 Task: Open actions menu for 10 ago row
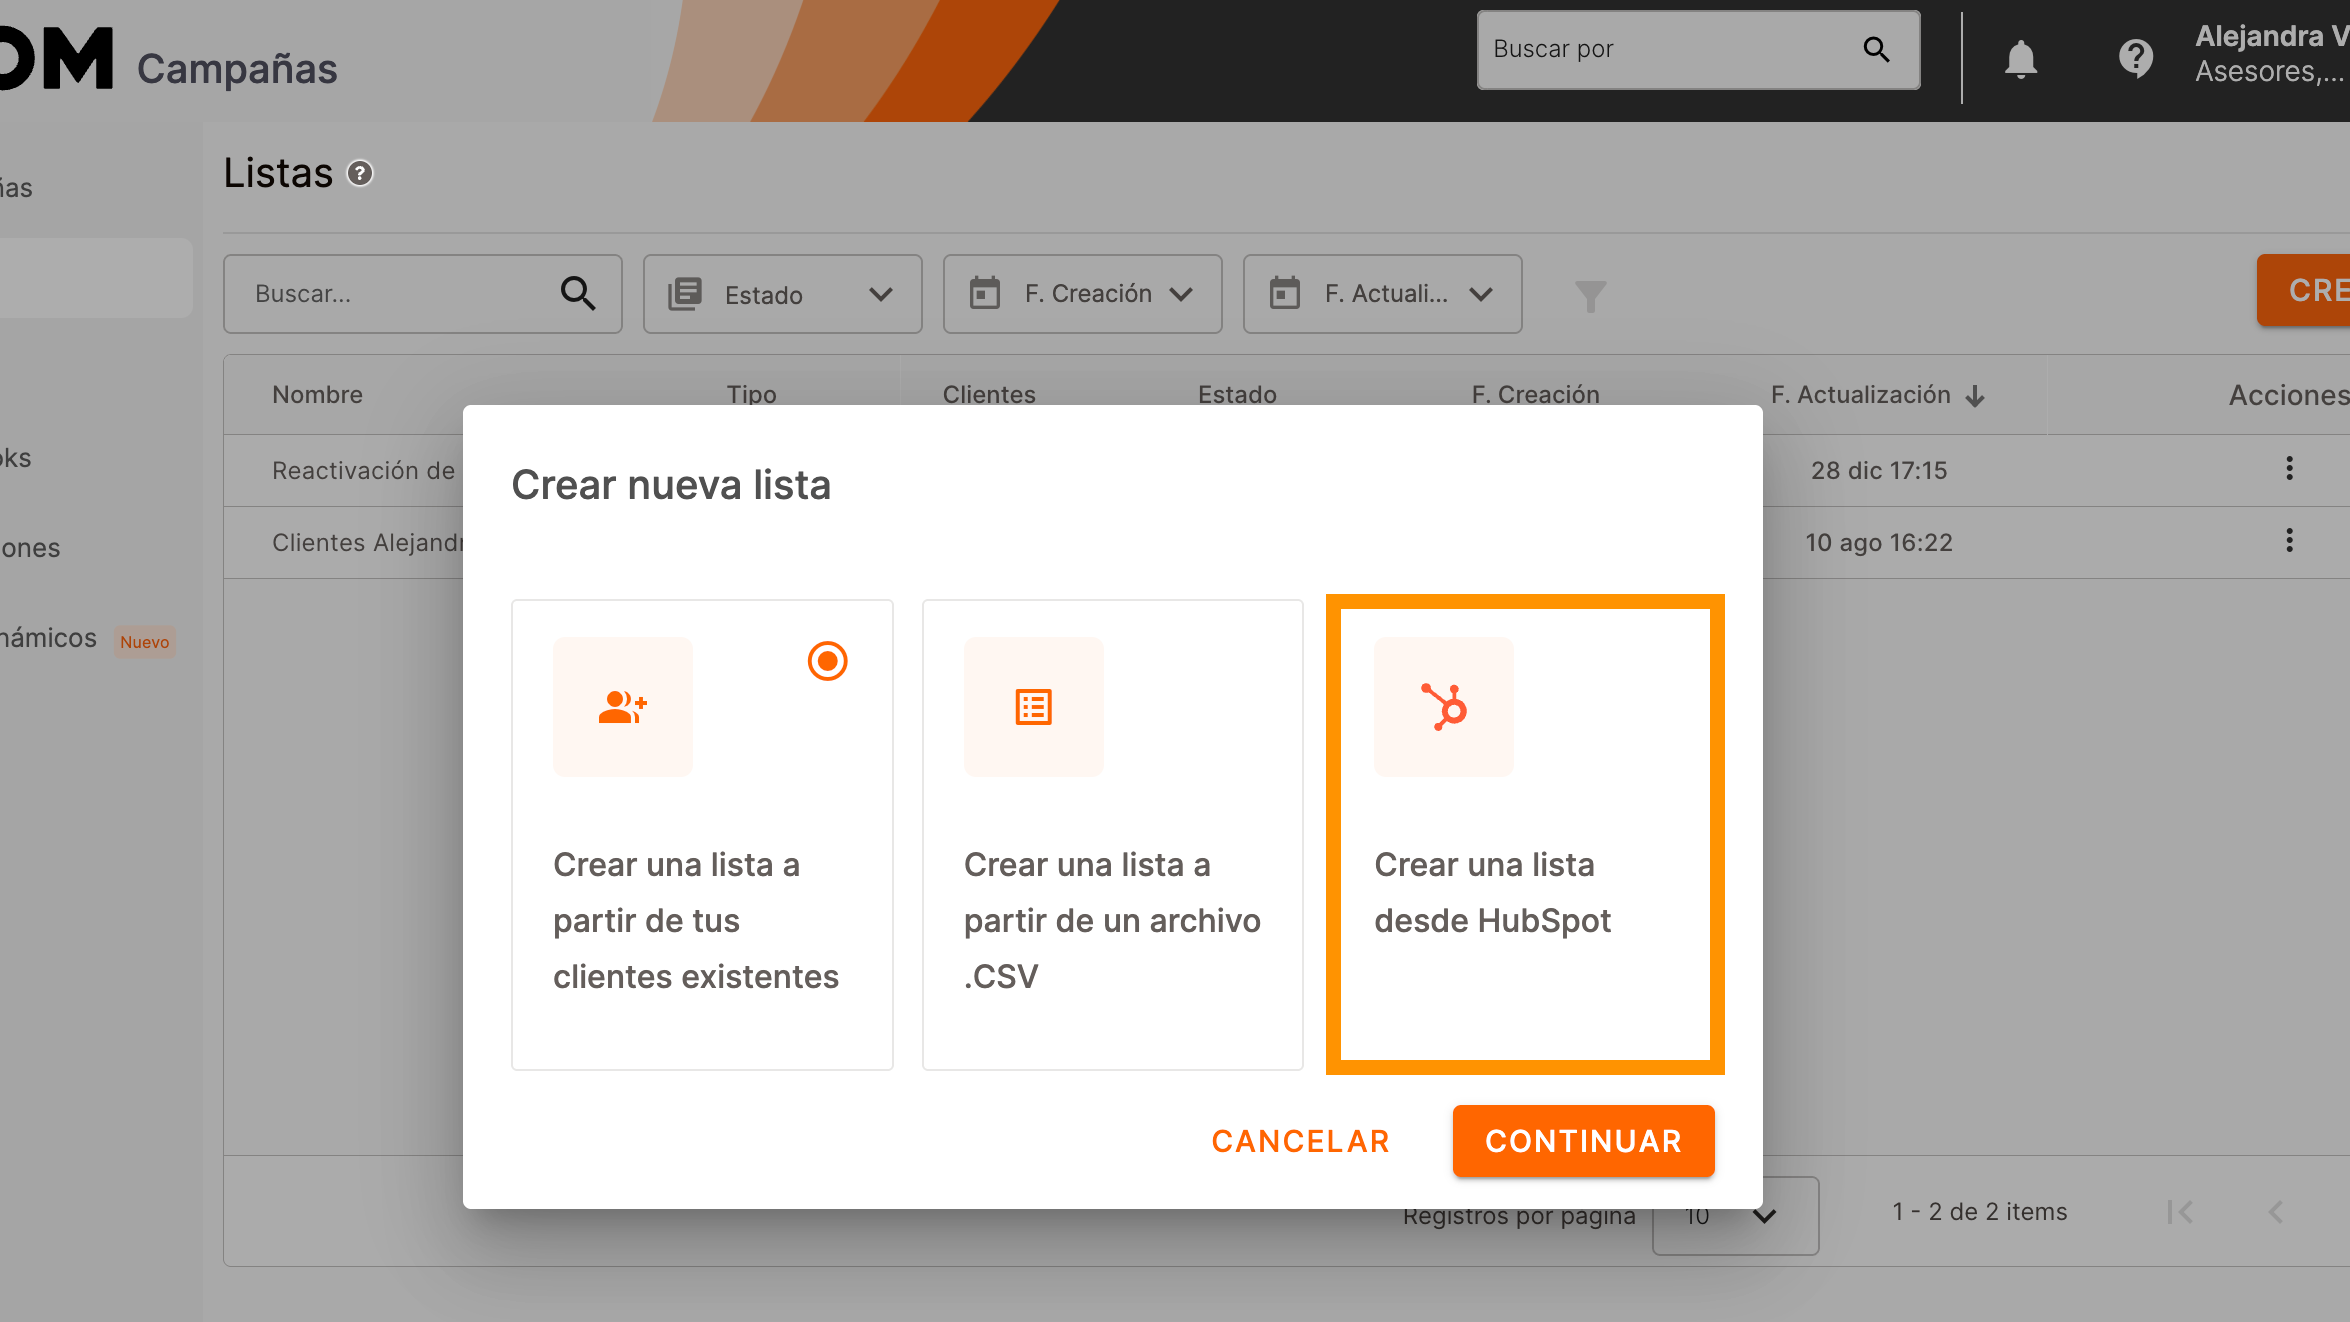coord(2289,541)
